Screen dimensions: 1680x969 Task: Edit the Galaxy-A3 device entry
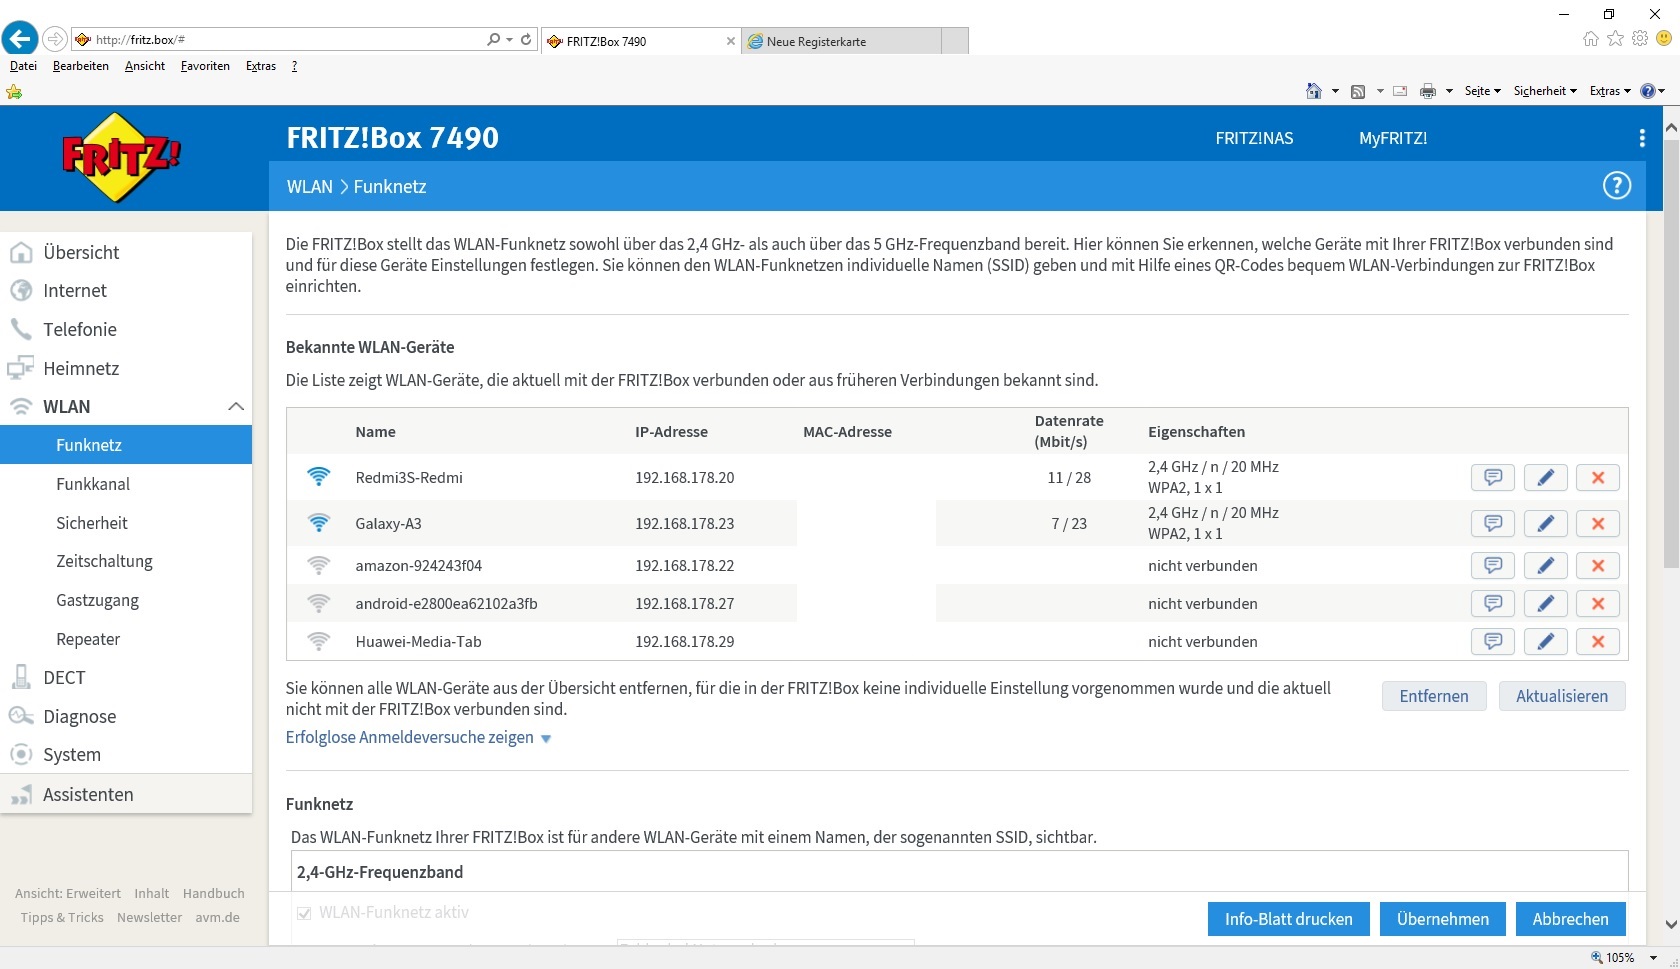[1545, 524]
